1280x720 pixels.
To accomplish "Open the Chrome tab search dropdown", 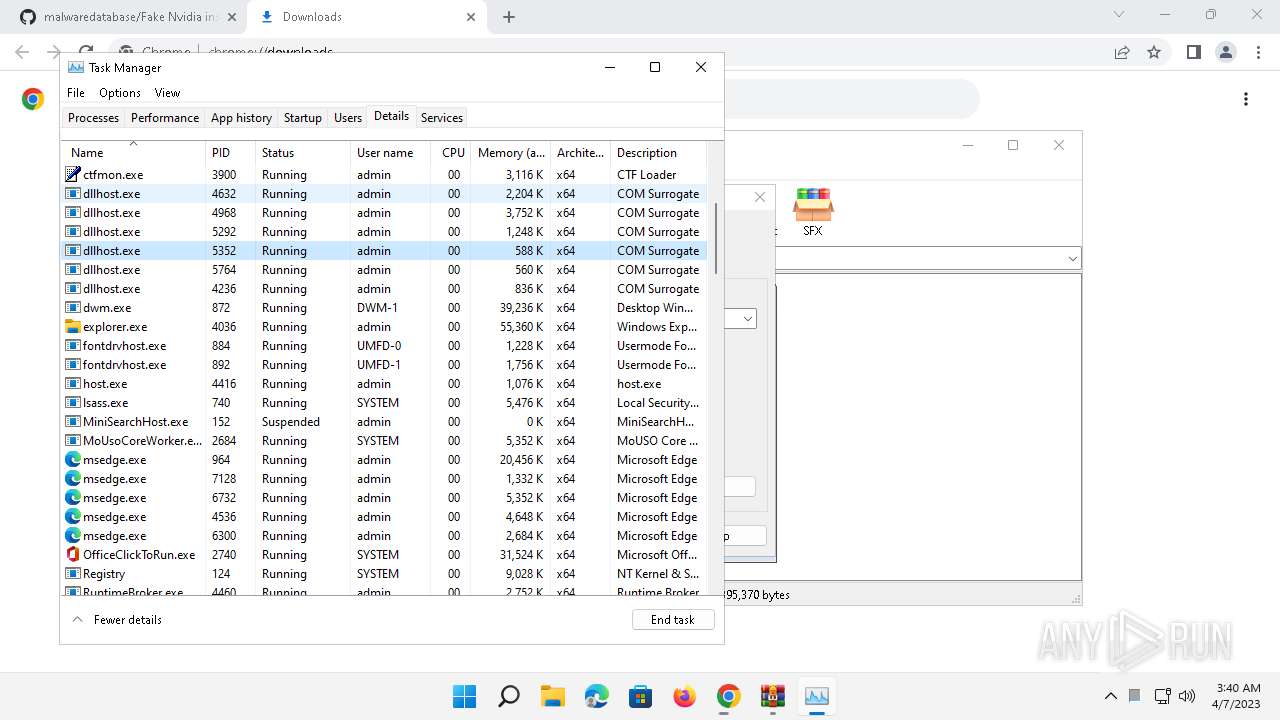I will [1119, 15].
